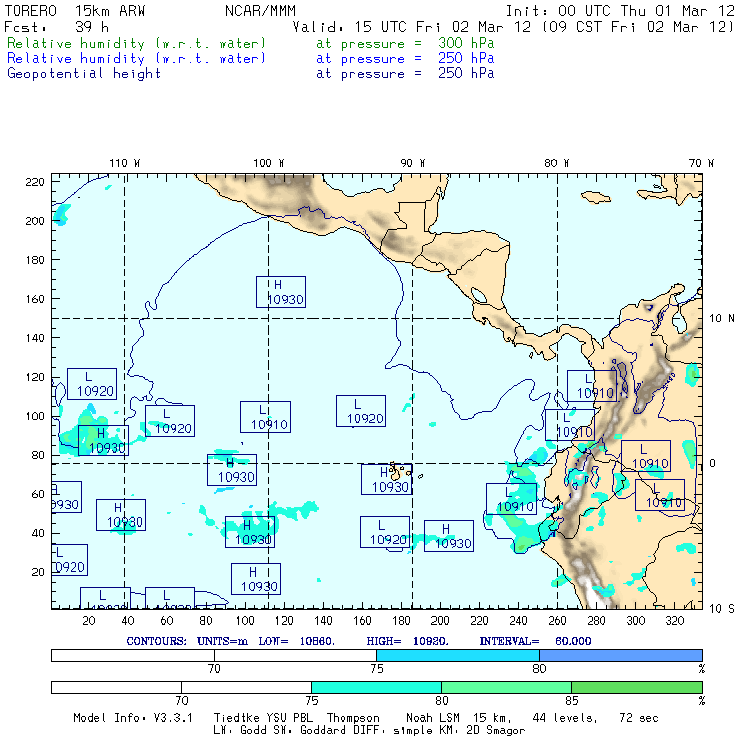This screenshot has height=740, width=740.
Task: Click the 'CONTOURS: UNITS=m' text
Action: point(187,641)
